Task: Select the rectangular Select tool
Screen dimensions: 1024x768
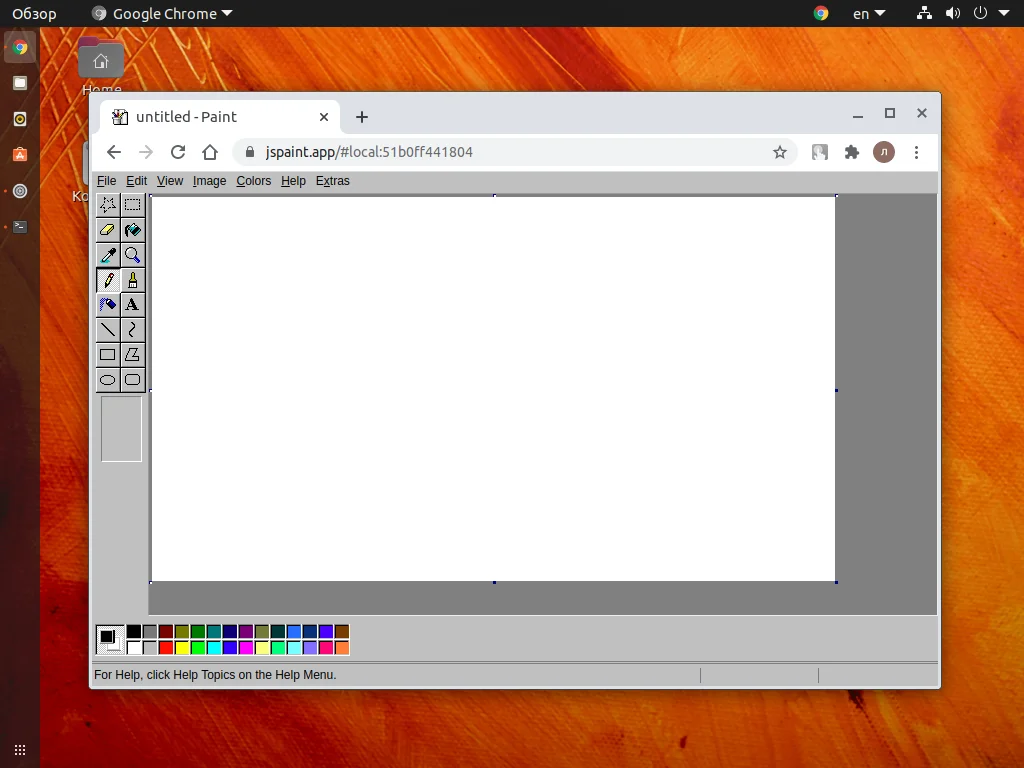Action: click(132, 204)
